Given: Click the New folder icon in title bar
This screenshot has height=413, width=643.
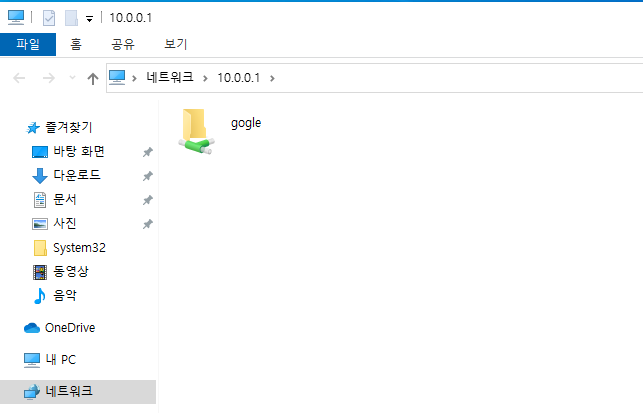Looking at the screenshot, I should coord(71,18).
